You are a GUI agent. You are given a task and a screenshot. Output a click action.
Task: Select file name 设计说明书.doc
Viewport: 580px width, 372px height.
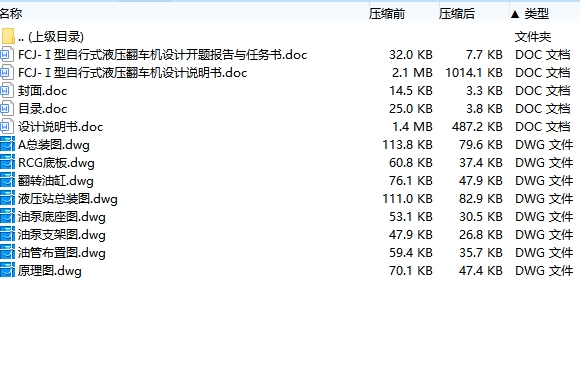tap(61, 127)
